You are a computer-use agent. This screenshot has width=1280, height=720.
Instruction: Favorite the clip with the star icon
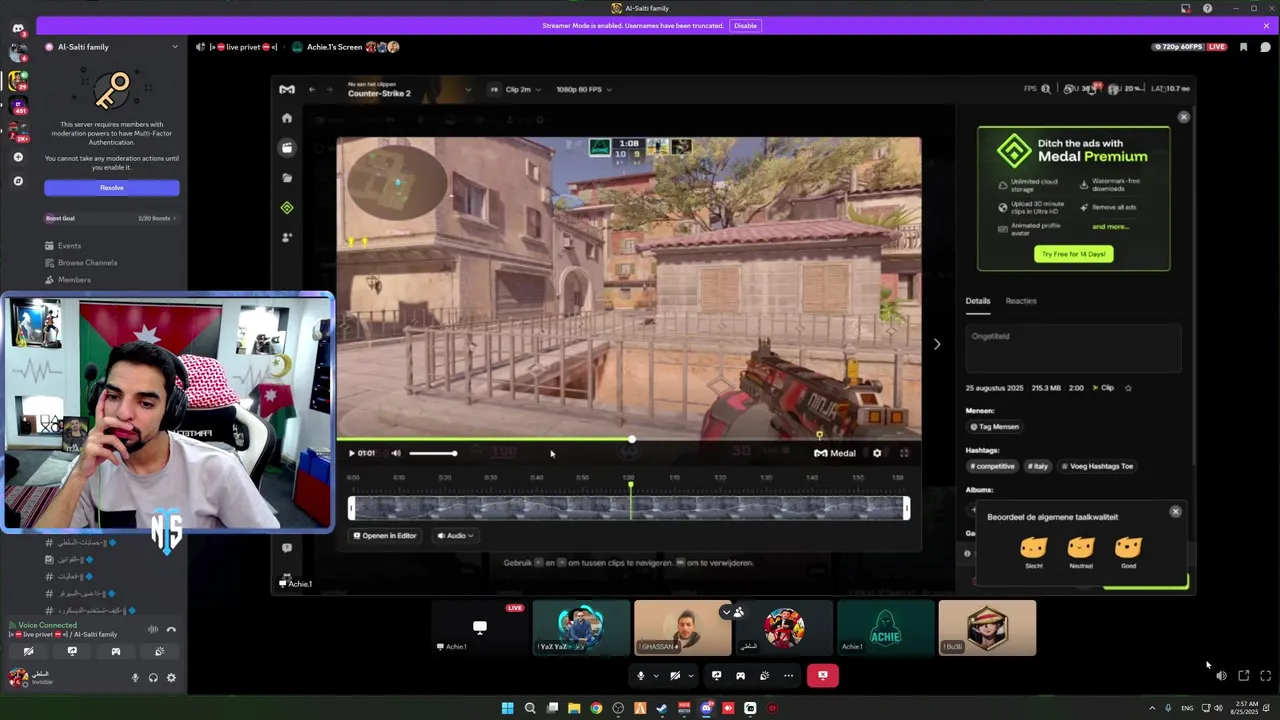1128,388
